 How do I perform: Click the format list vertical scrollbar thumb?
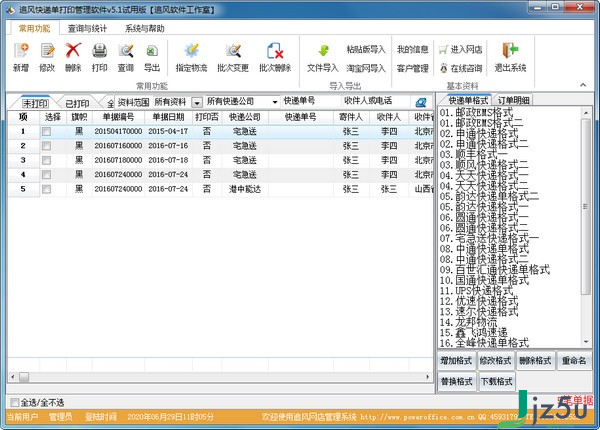(x=585, y=207)
